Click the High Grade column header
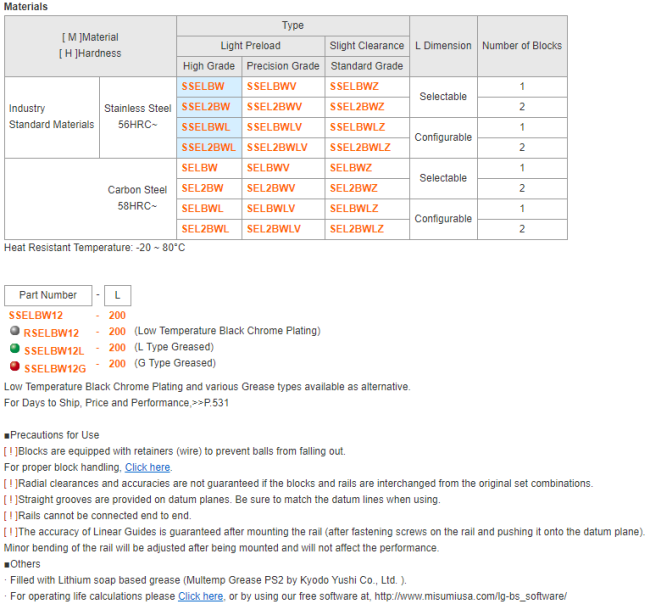The height and width of the screenshot is (604, 650). click(x=208, y=66)
